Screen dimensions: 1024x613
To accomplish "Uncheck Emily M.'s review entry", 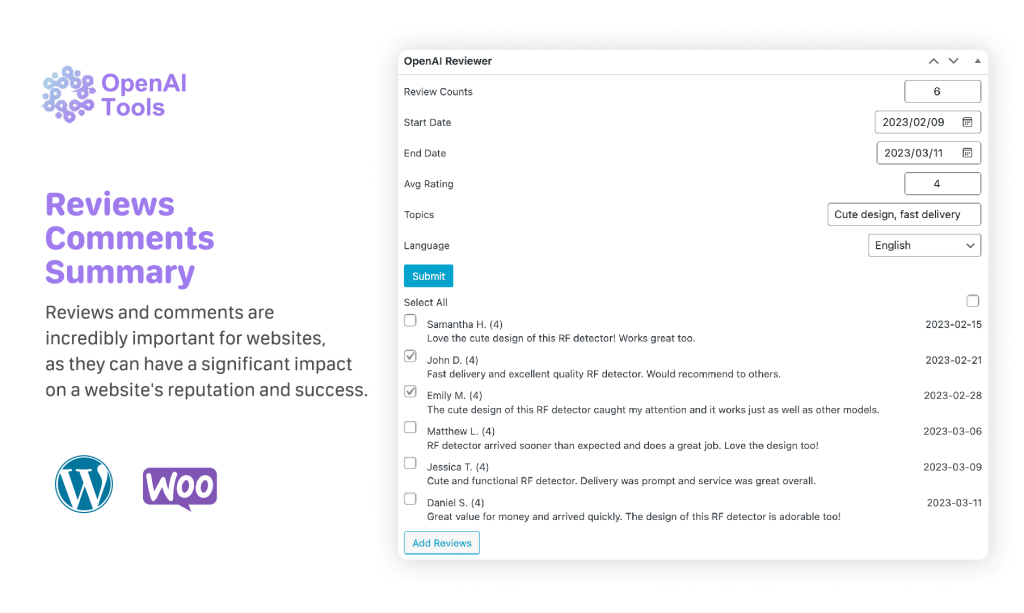I will [x=410, y=390].
